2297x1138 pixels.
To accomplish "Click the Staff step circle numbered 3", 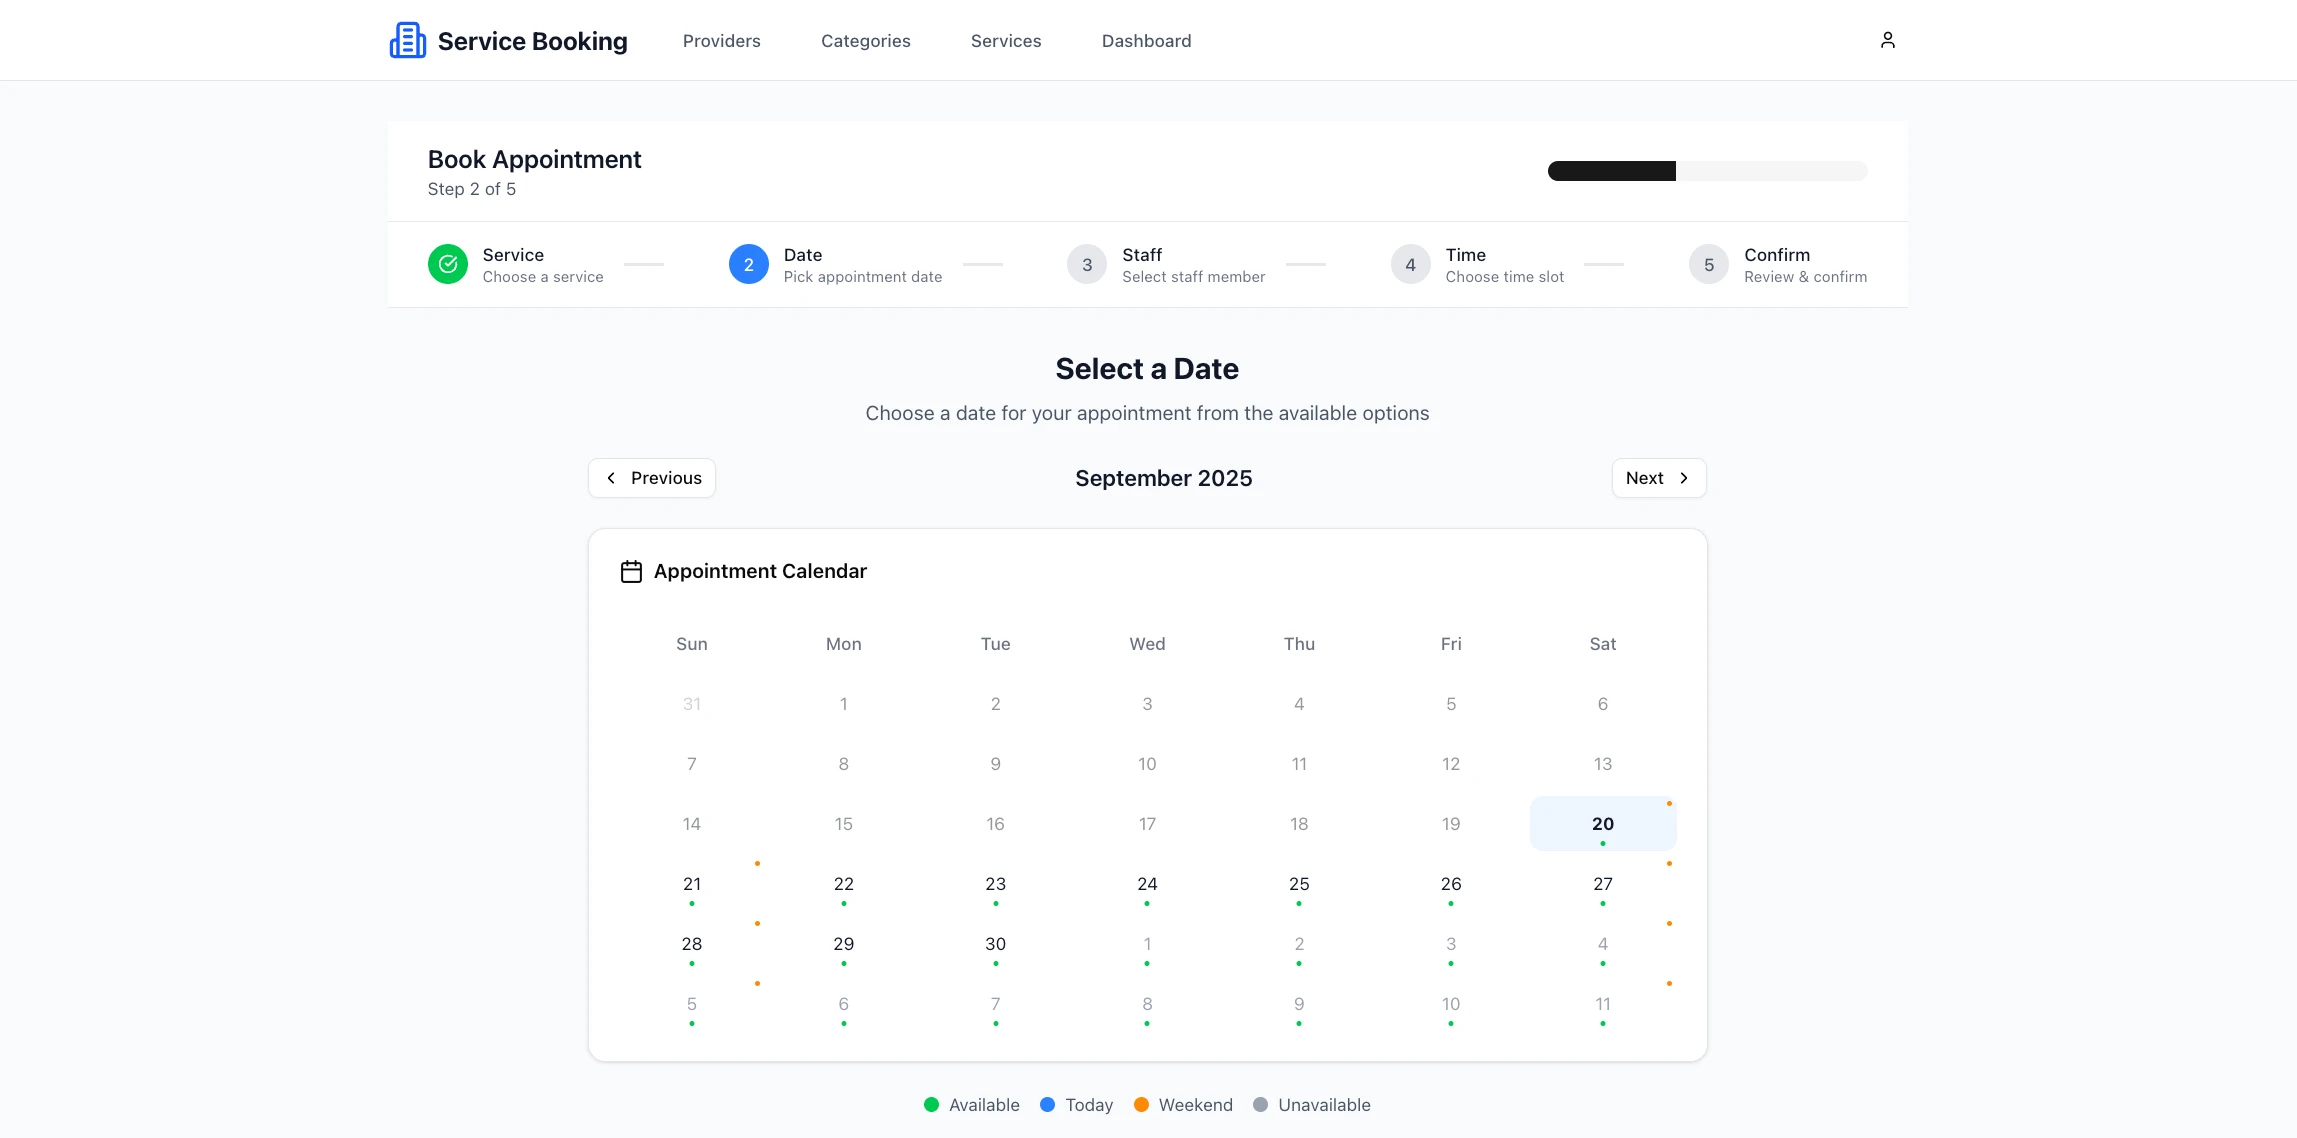I will pos(1086,264).
